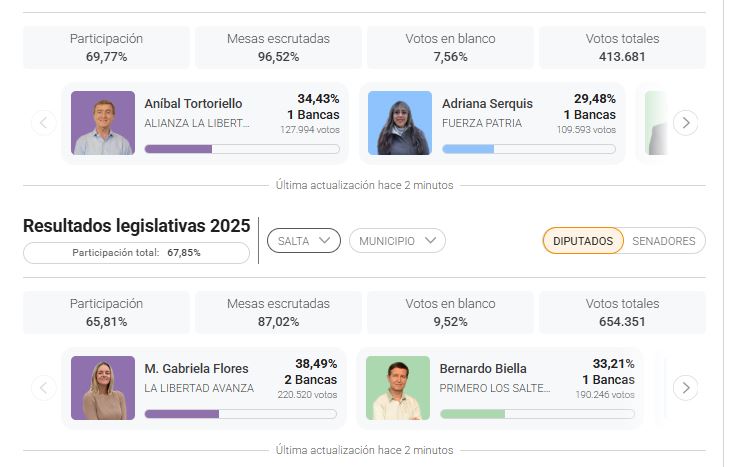Click the Participación total 67,85% pill

(x=136, y=253)
